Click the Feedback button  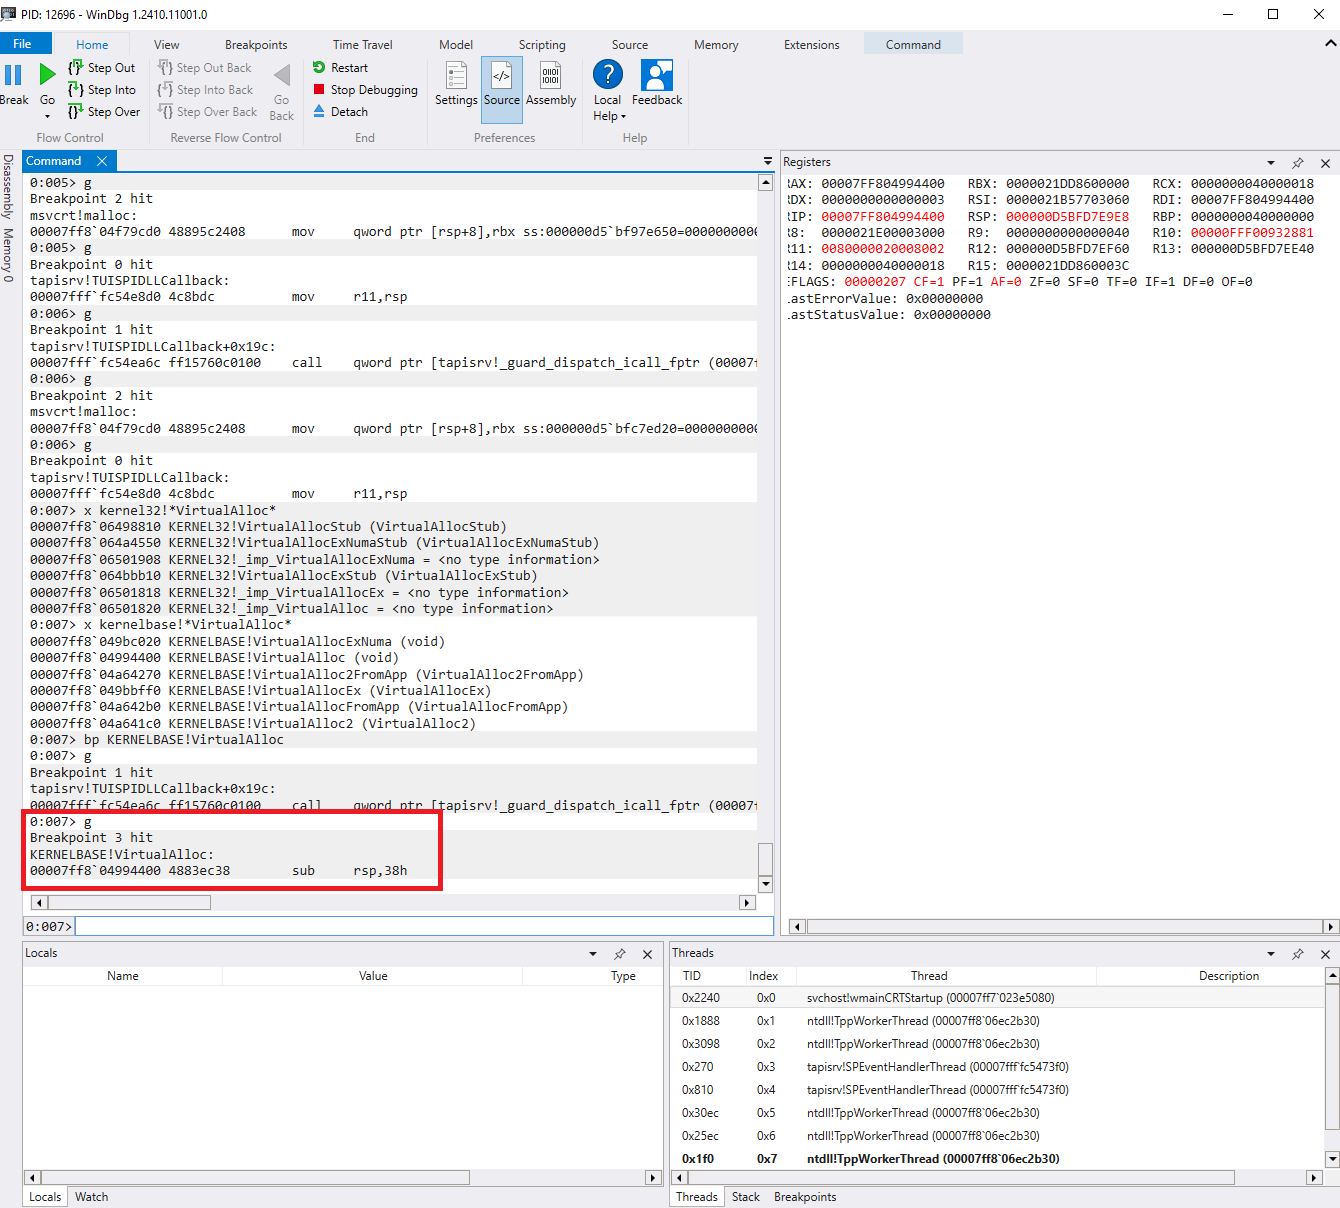pyautogui.click(x=656, y=83)
